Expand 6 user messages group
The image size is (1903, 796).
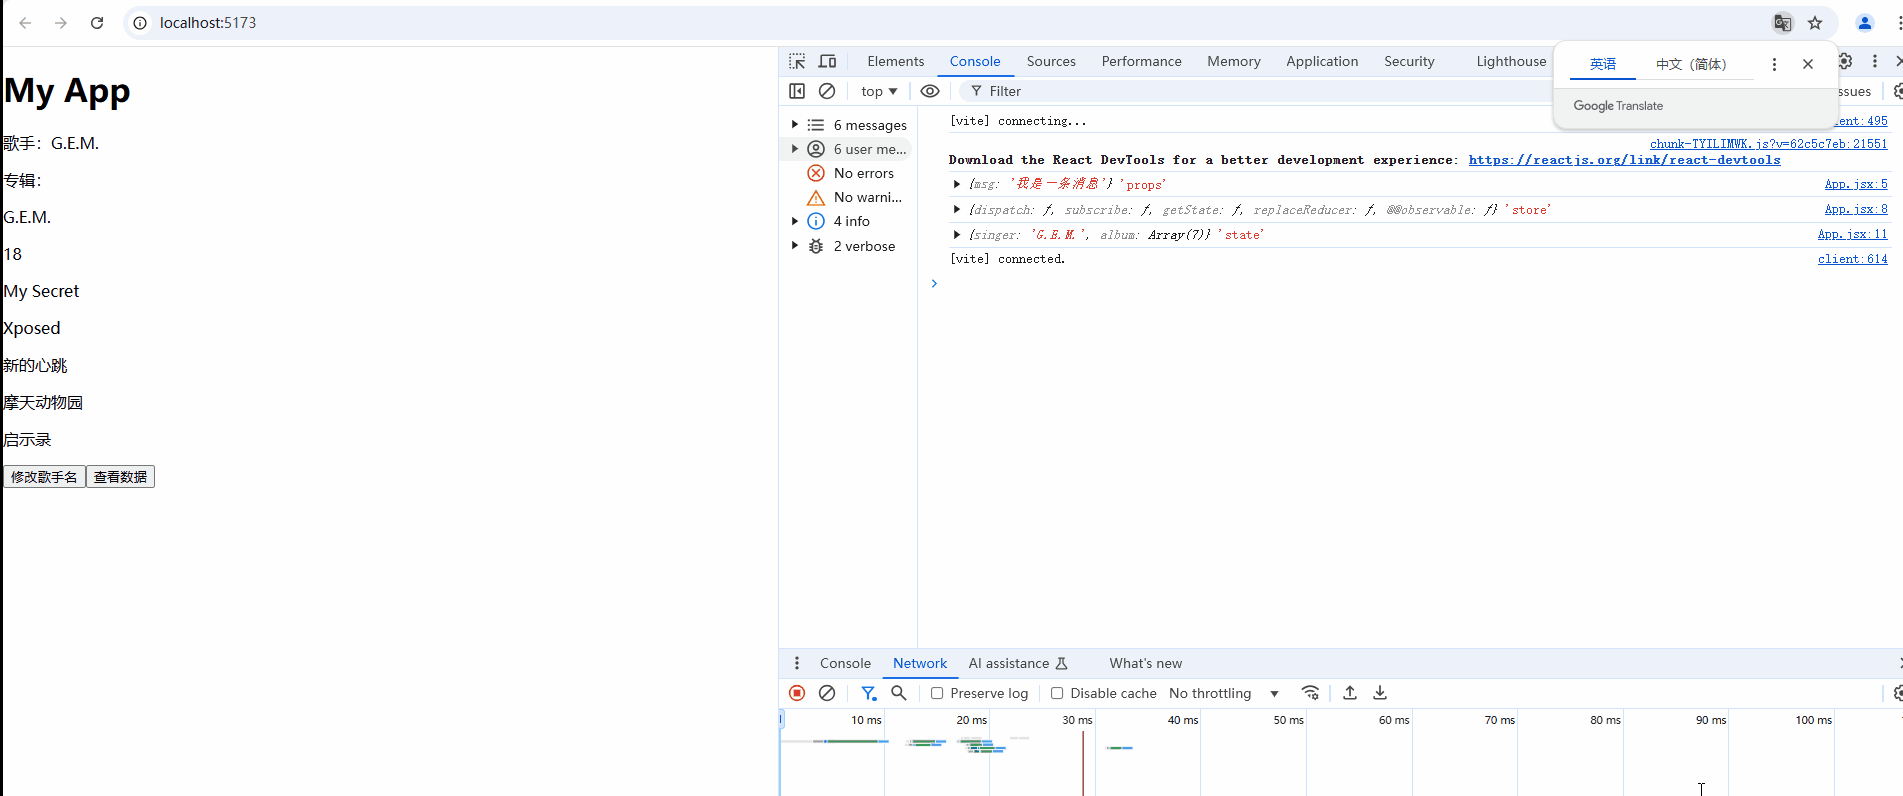coord(795,149)
